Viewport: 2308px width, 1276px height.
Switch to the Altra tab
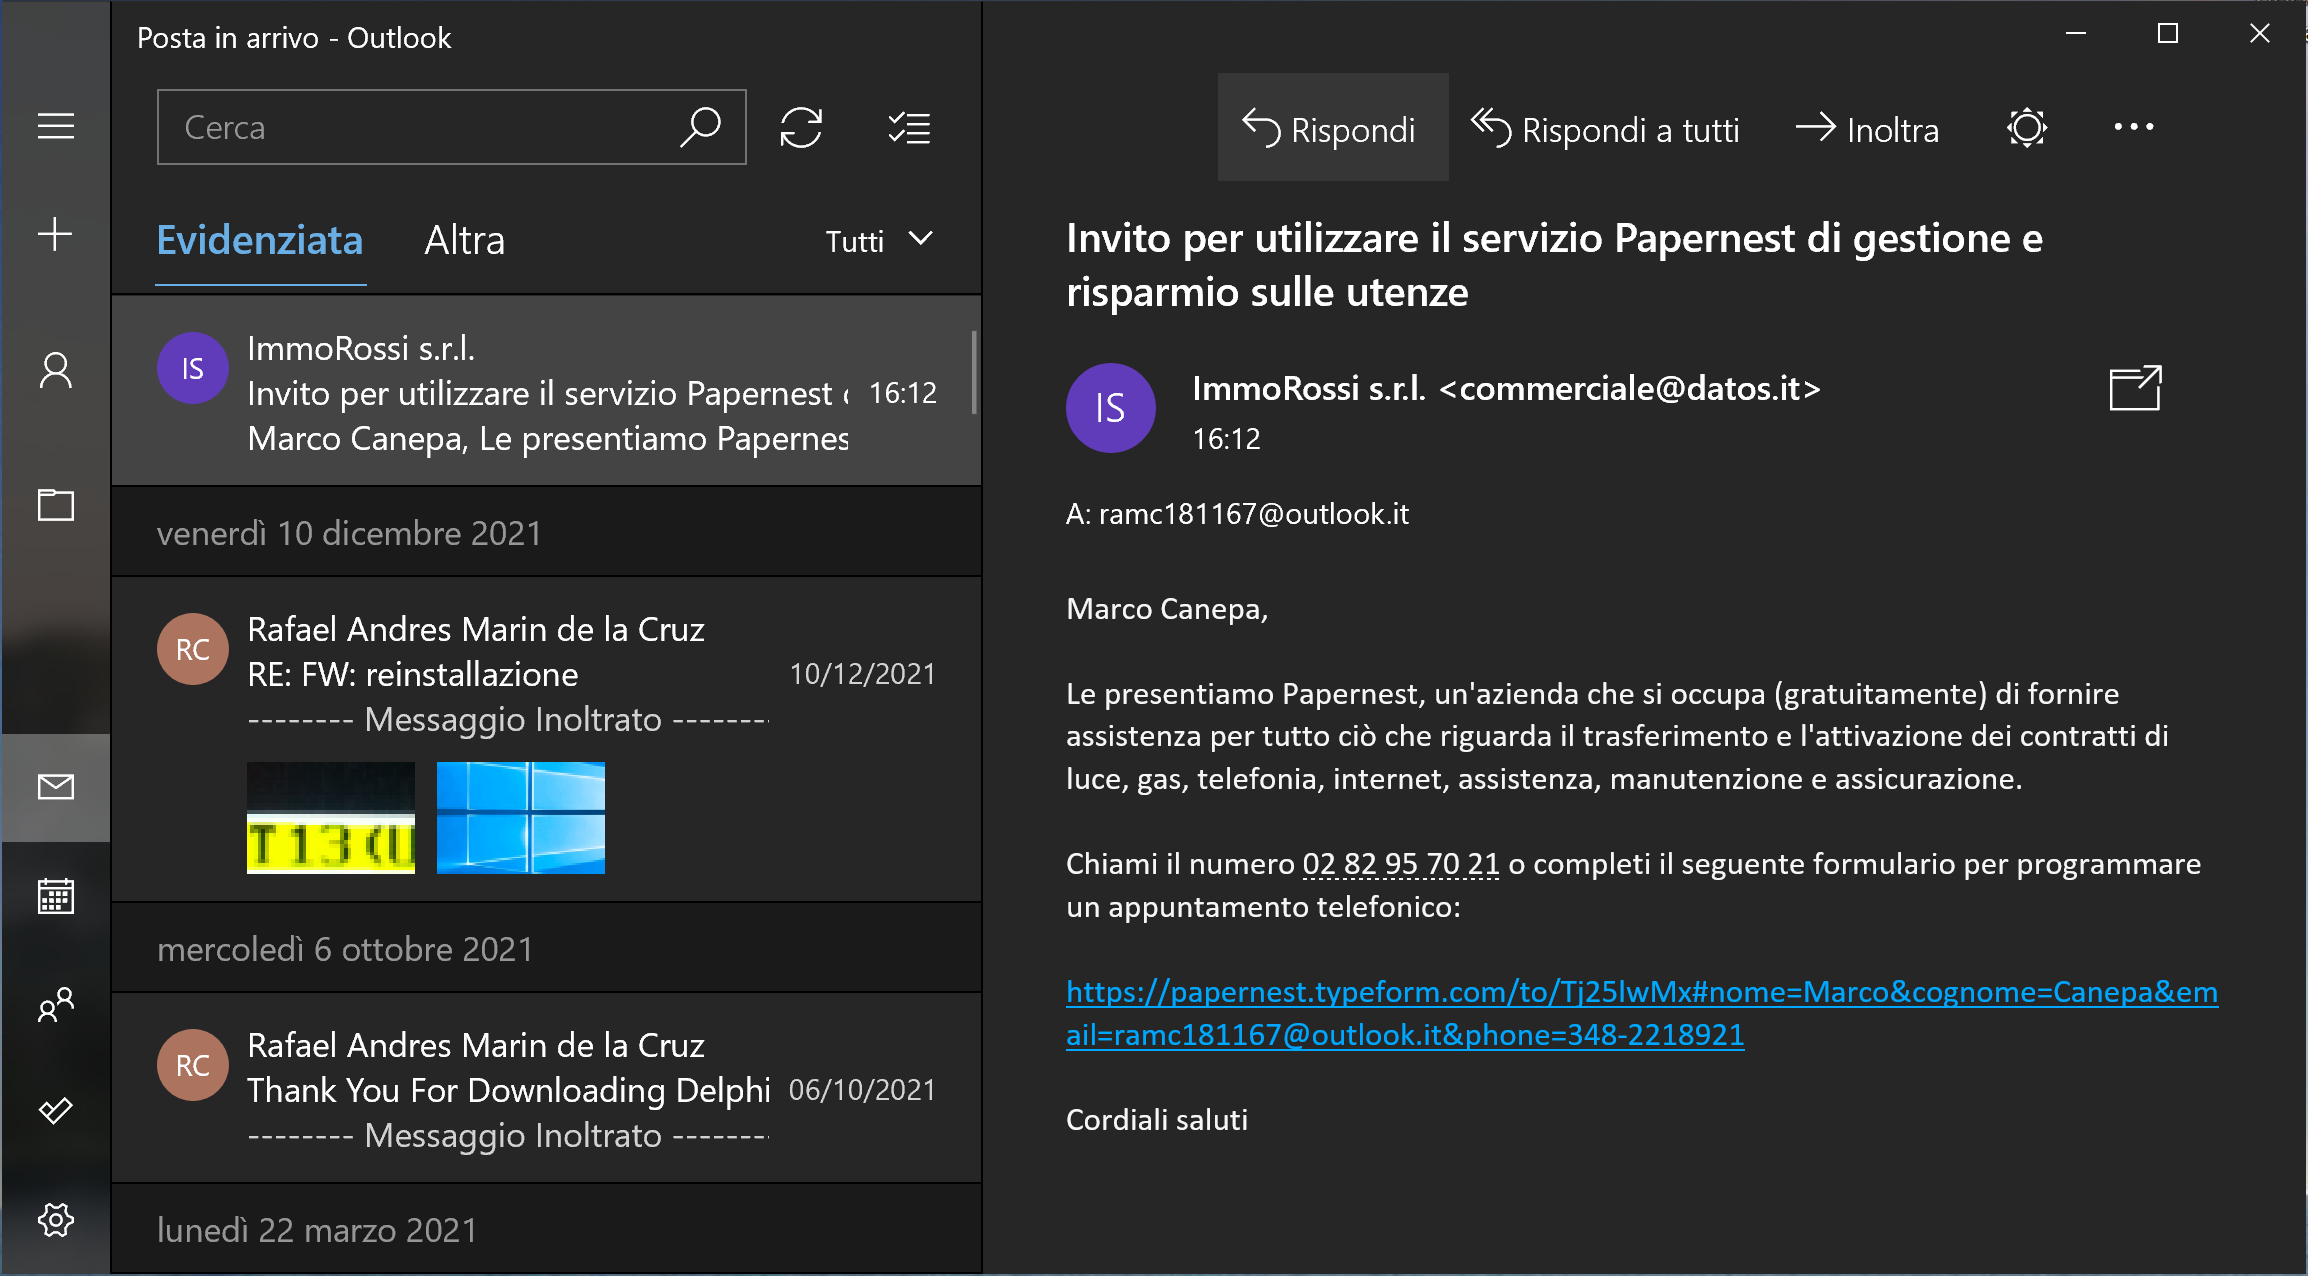click(x=465, y=241)
